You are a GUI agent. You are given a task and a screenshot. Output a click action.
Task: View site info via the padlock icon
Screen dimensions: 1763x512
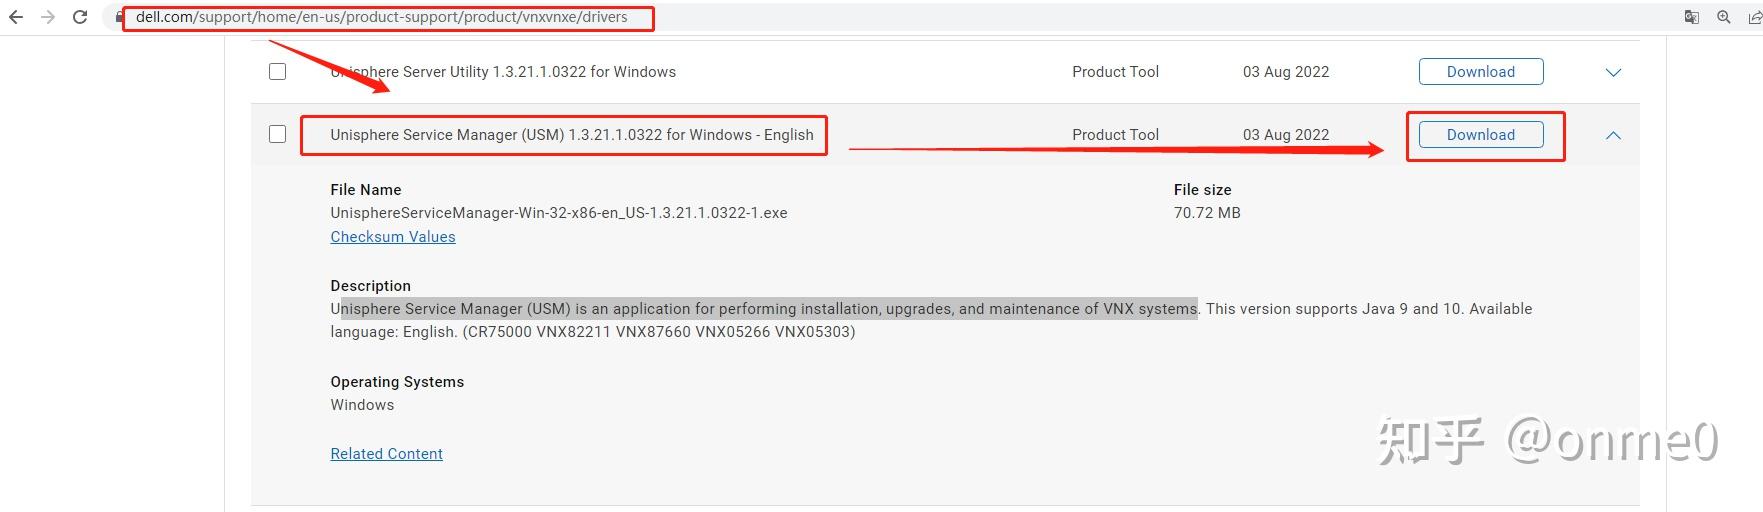[x=120, y=17]
